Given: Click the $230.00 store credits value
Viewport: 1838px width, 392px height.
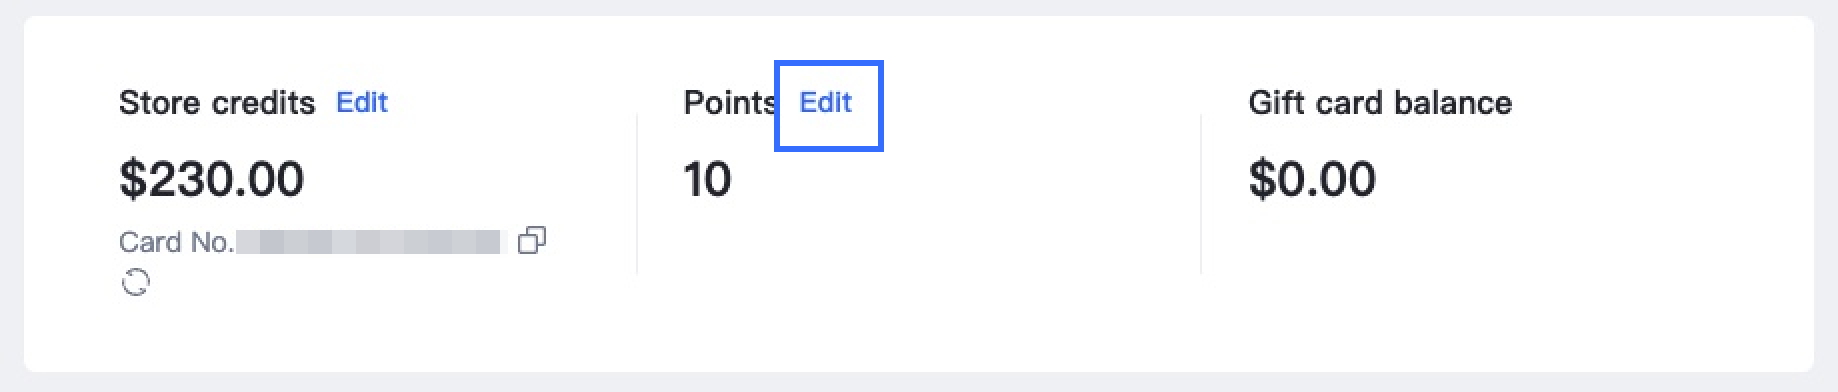Looking at the screenshot, I should pos(211,179).
